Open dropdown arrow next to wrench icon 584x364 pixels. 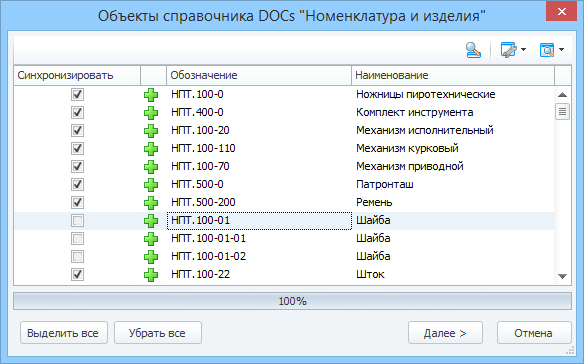tap(523, 50)
